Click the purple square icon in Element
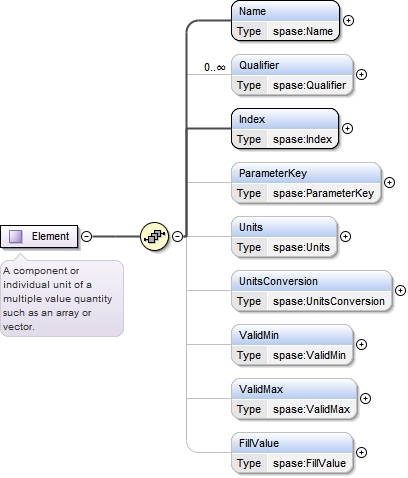 [x=16, y=236]
